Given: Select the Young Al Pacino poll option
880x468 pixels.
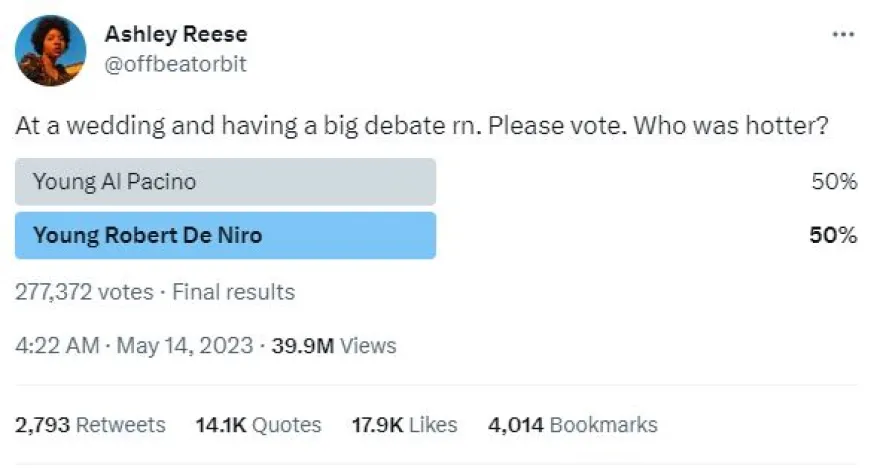Looking at the screenshot, I should (x=226, y=182).
